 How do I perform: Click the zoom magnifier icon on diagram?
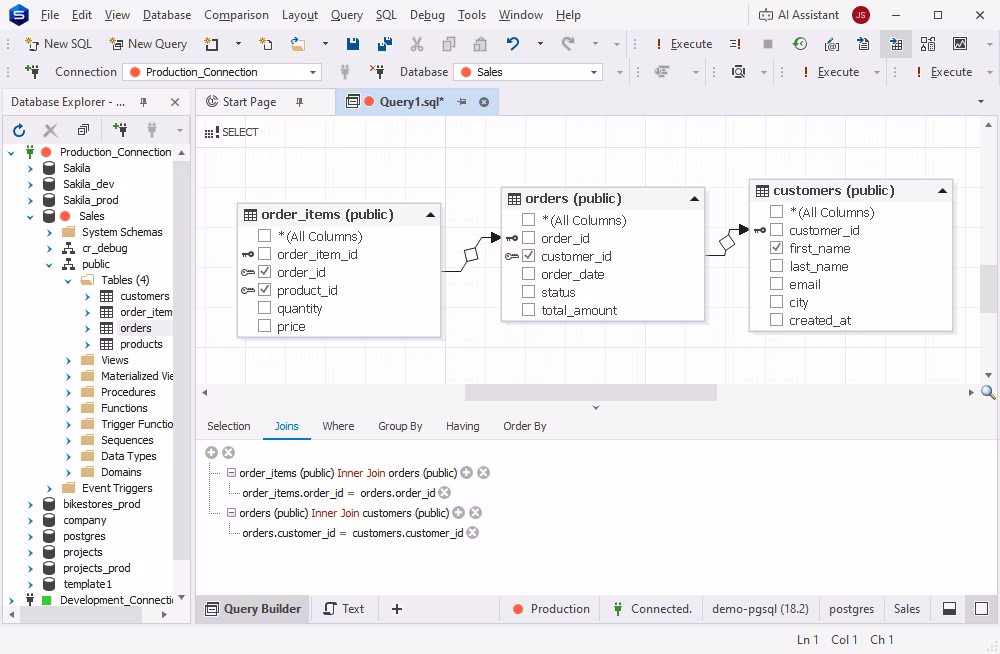[988, 392]
